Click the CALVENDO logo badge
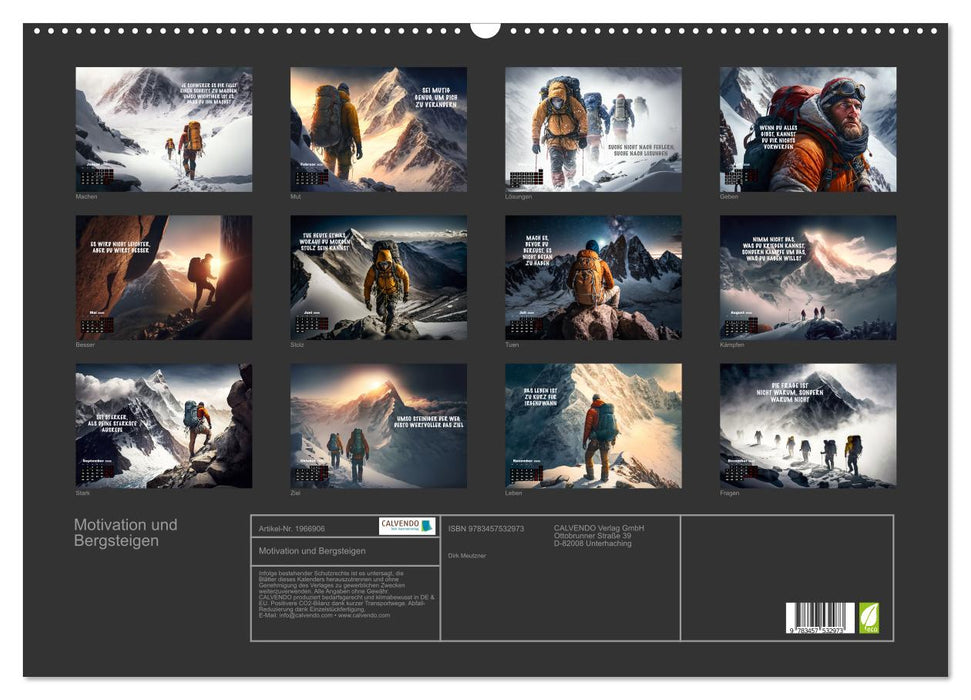This screenshot has width=971, height=700. (x=407, y=526)
